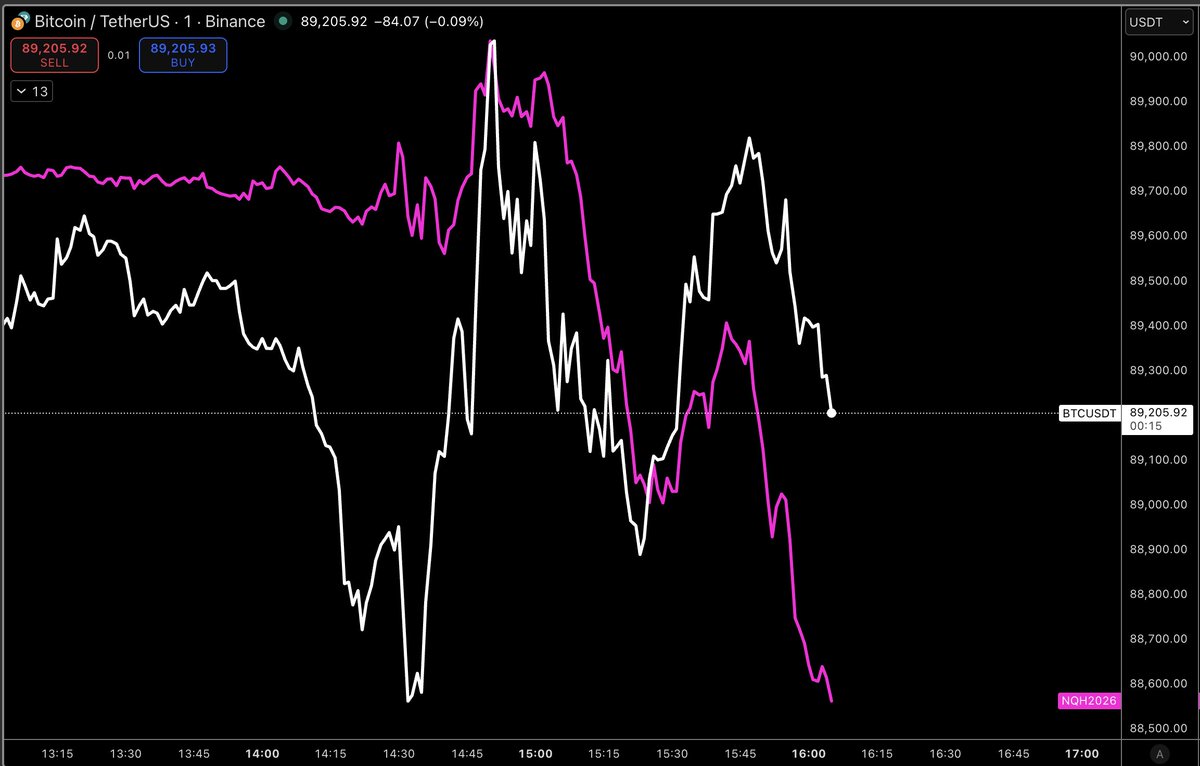Click 15:00 on the time axis
The width and height of the screenshot is (1200, 766).
[536, 754]
